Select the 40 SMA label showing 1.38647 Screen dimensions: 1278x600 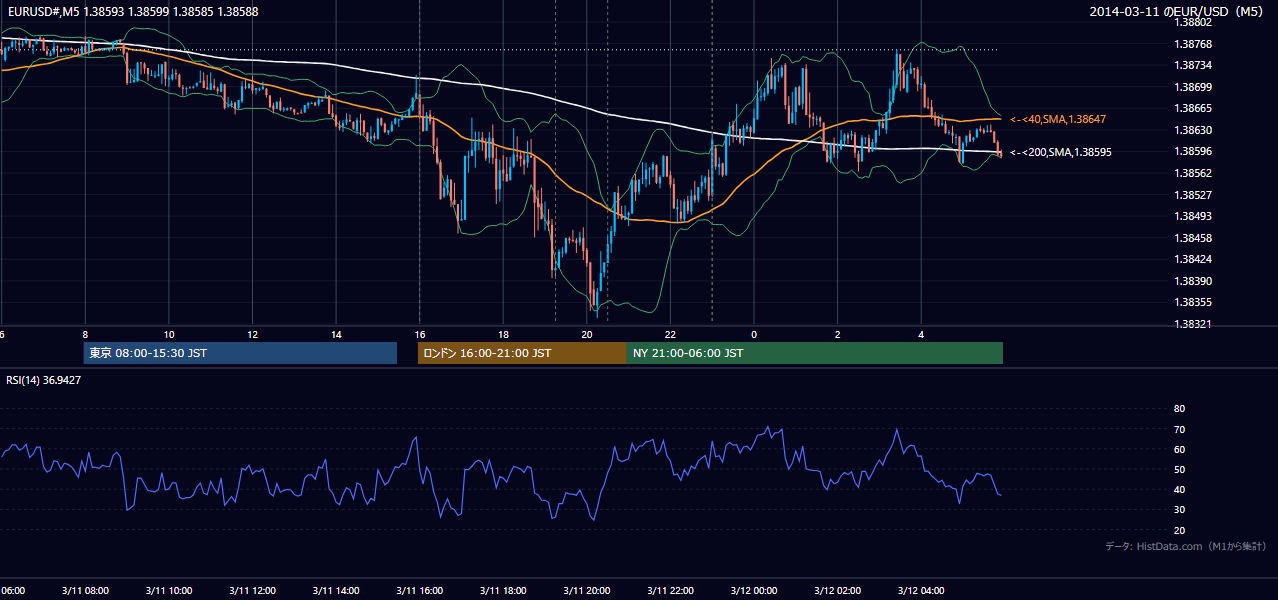pos(1058,119)
